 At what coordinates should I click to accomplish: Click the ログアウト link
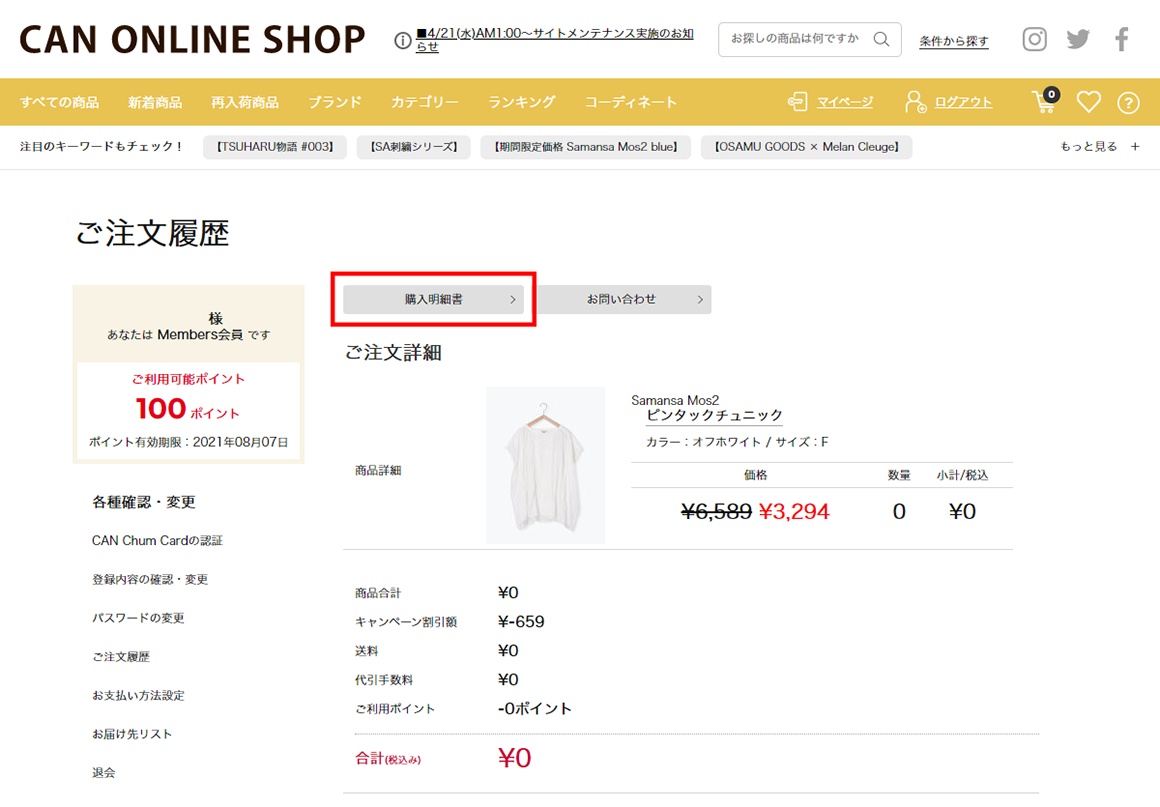pos(963,102)
